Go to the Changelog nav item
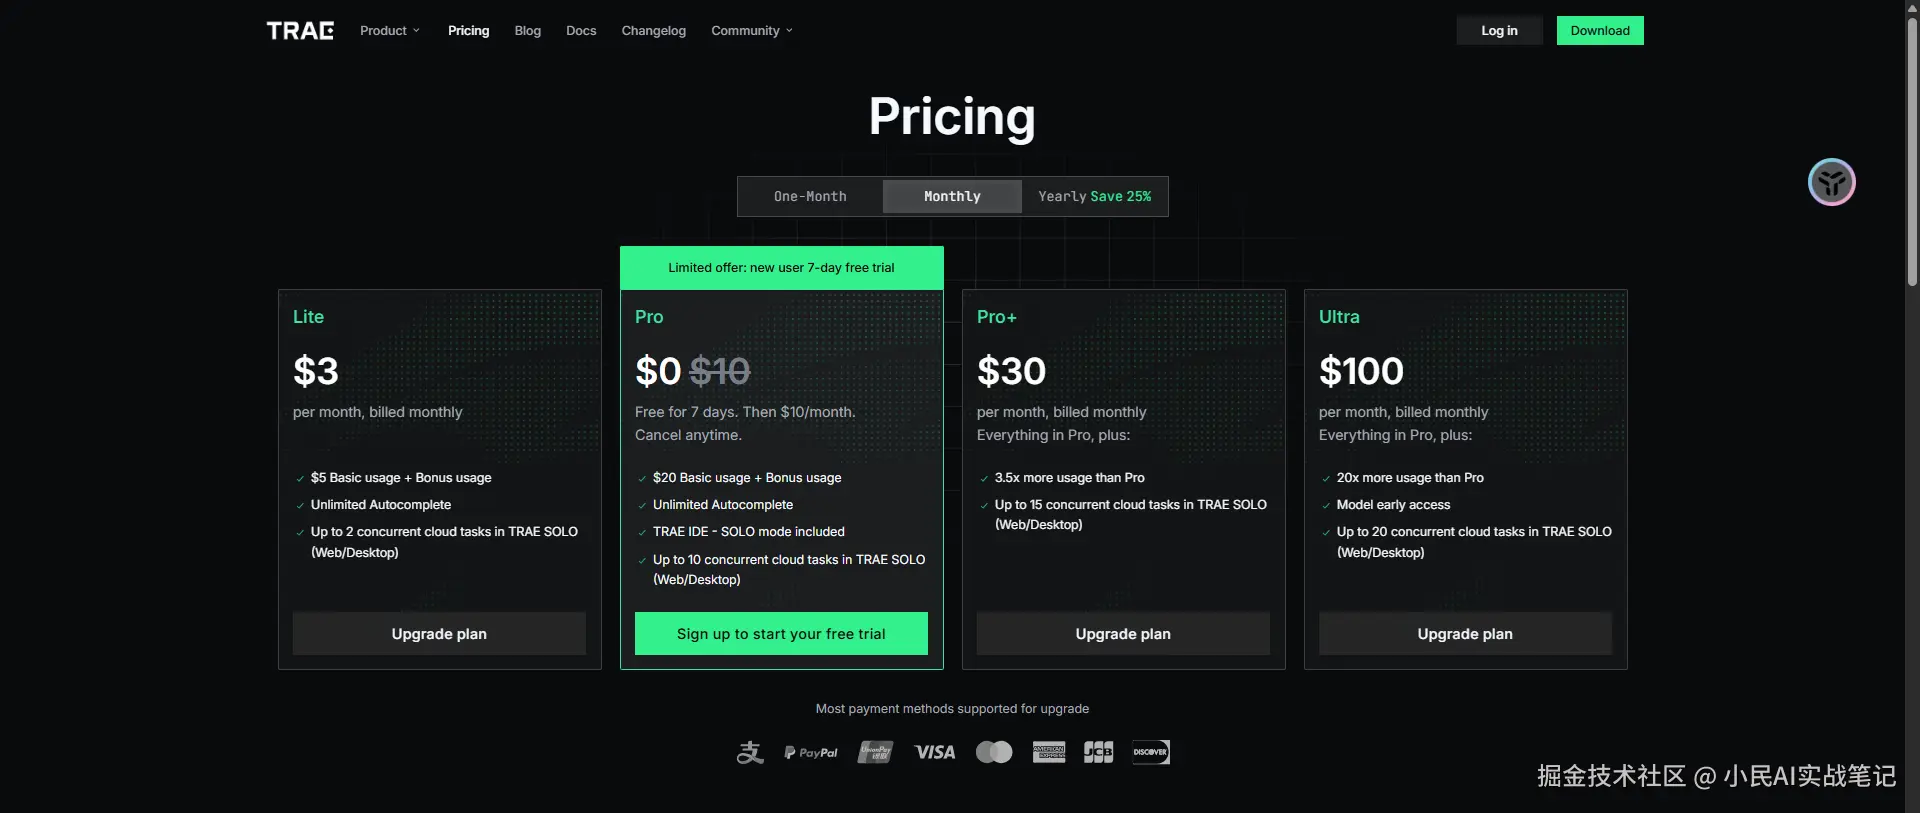Screen dimensions: 1920x813 pos(654,31)
